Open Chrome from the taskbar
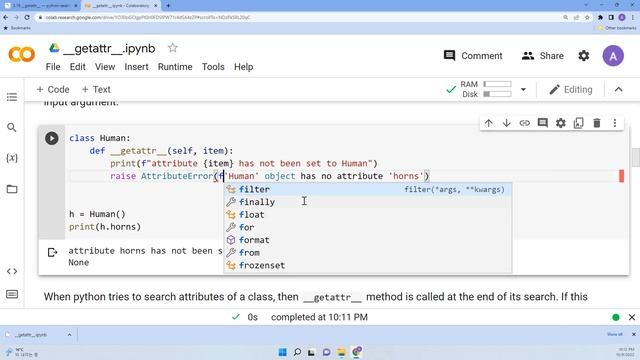The width and height of the screenshot is (640, 360). [357, 352]
